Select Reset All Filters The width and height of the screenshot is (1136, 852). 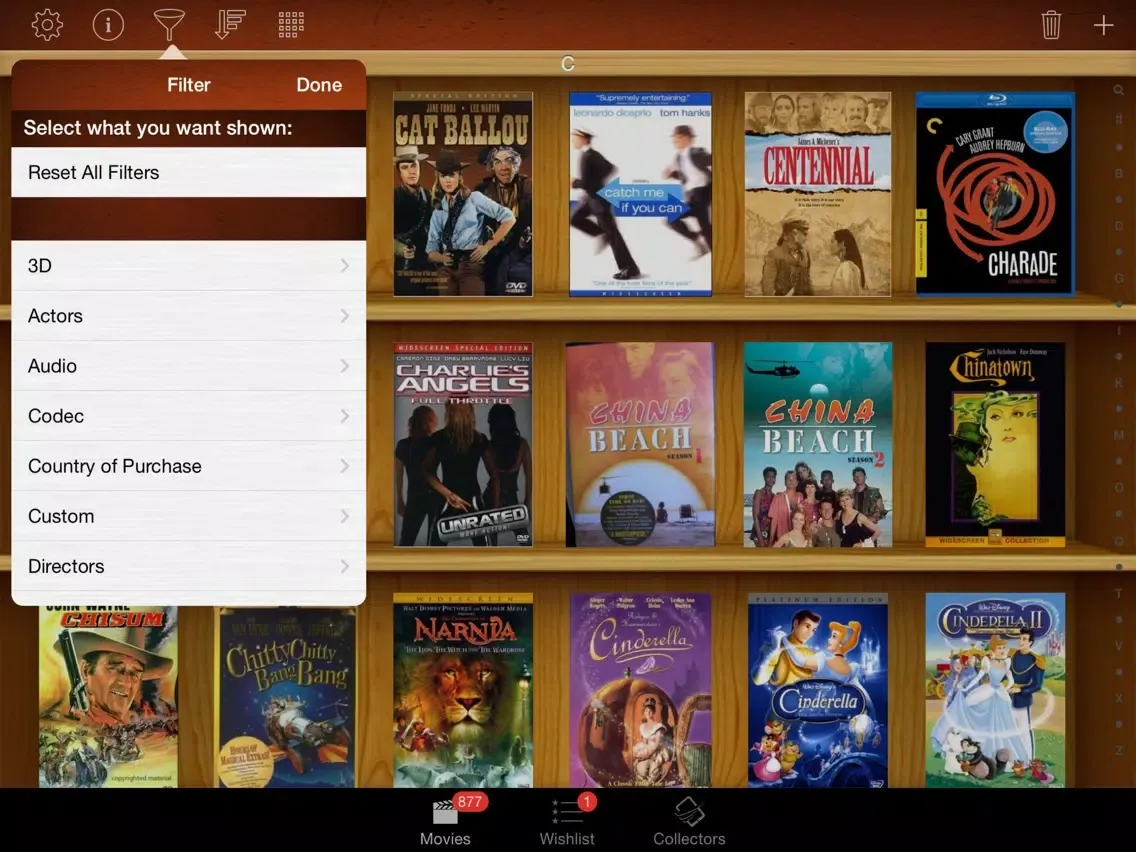point(188,172)
